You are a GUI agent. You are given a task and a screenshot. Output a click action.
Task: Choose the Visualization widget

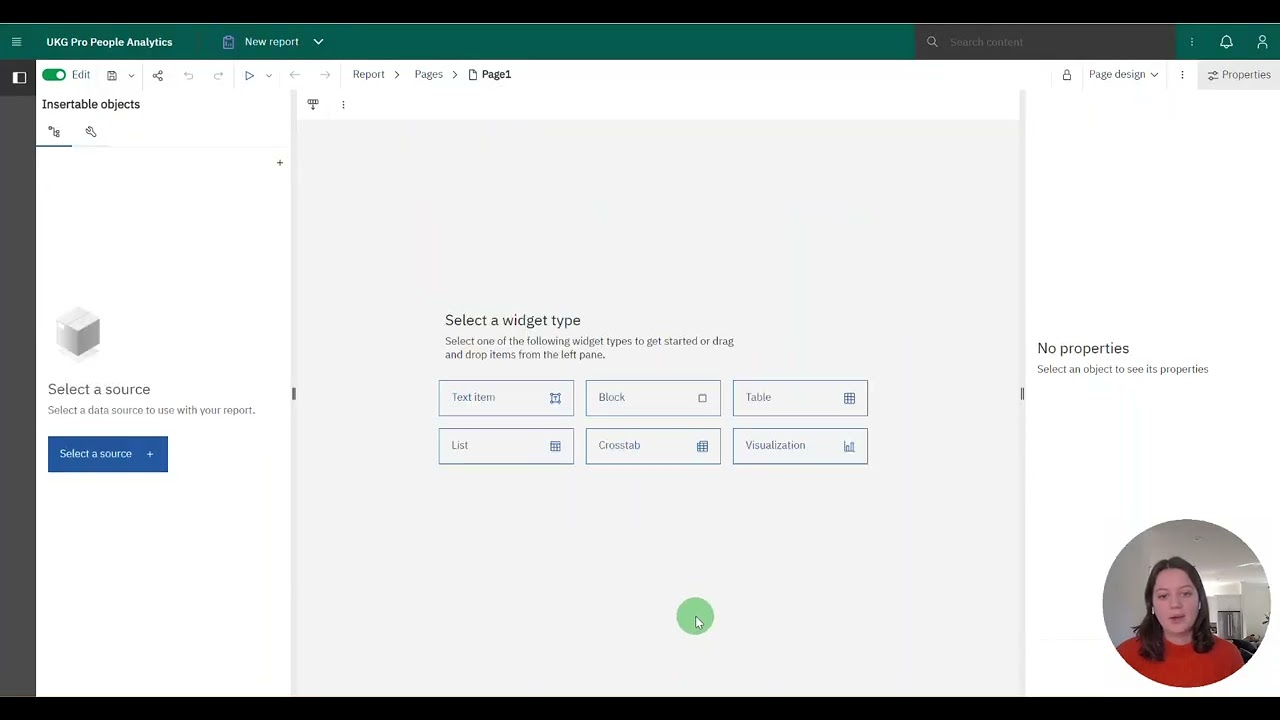click(x=800, y=446)
